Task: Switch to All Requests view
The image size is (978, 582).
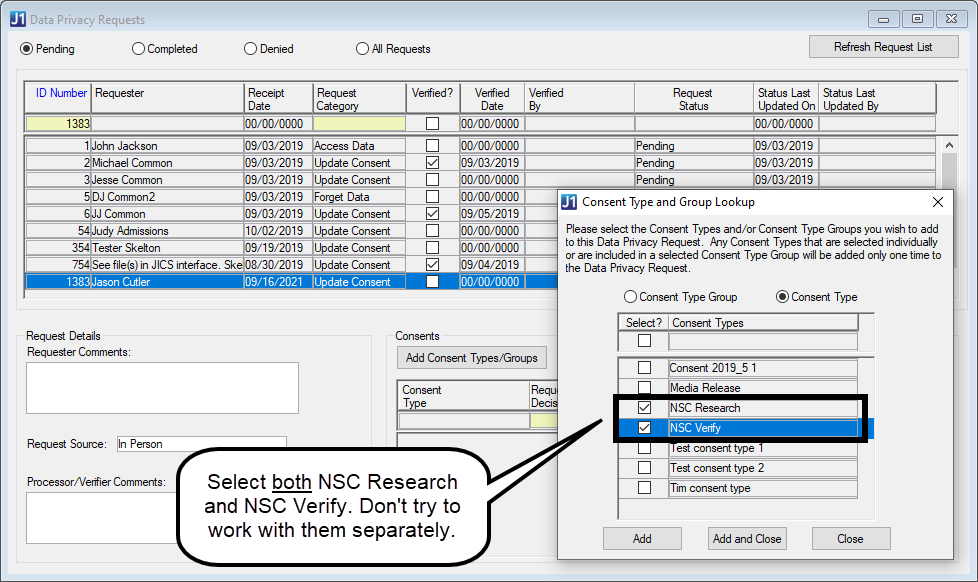Action: coord(361,49)
